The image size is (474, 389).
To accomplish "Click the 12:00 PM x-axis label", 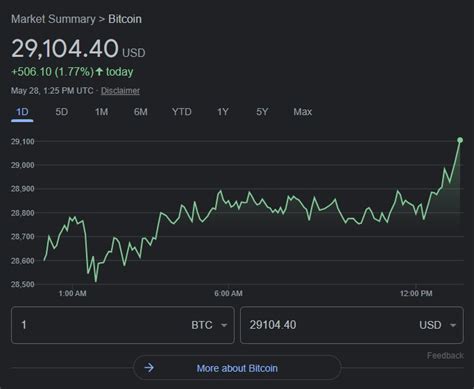I will 416,293.
